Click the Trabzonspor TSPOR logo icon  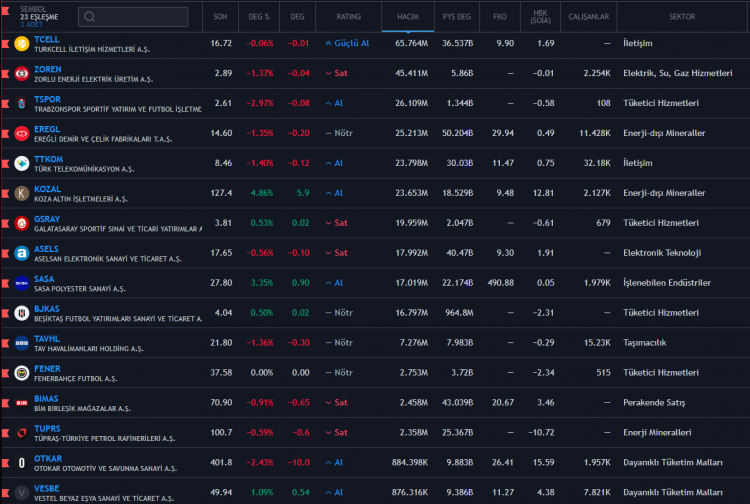22,103
